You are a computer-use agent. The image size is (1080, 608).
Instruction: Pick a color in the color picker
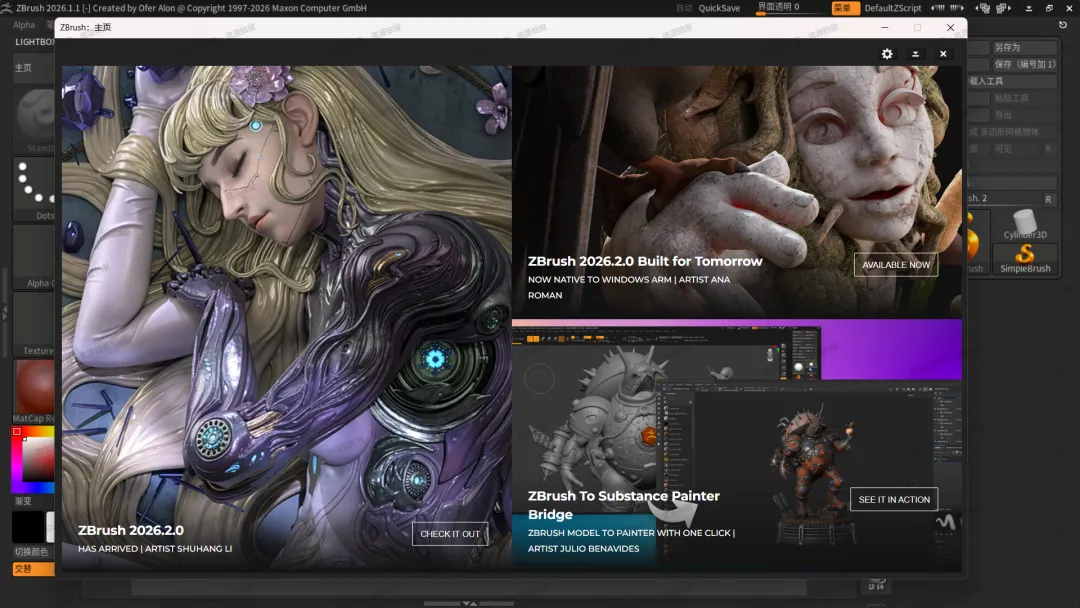point(33,459)
